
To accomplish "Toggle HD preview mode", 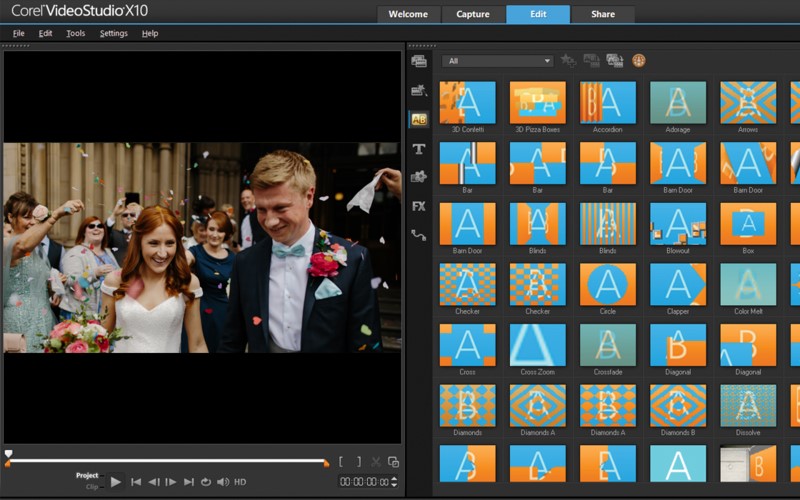I will (240, 482).
